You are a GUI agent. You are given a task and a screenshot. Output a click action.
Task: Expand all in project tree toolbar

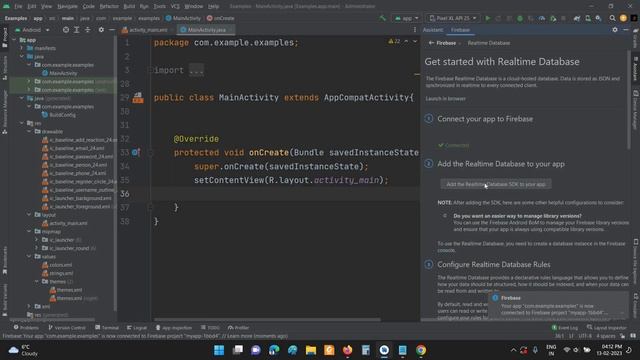(76, 30)
